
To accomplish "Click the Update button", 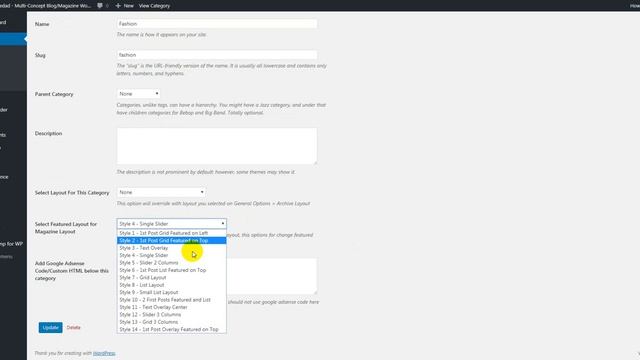I will point(51,327).
